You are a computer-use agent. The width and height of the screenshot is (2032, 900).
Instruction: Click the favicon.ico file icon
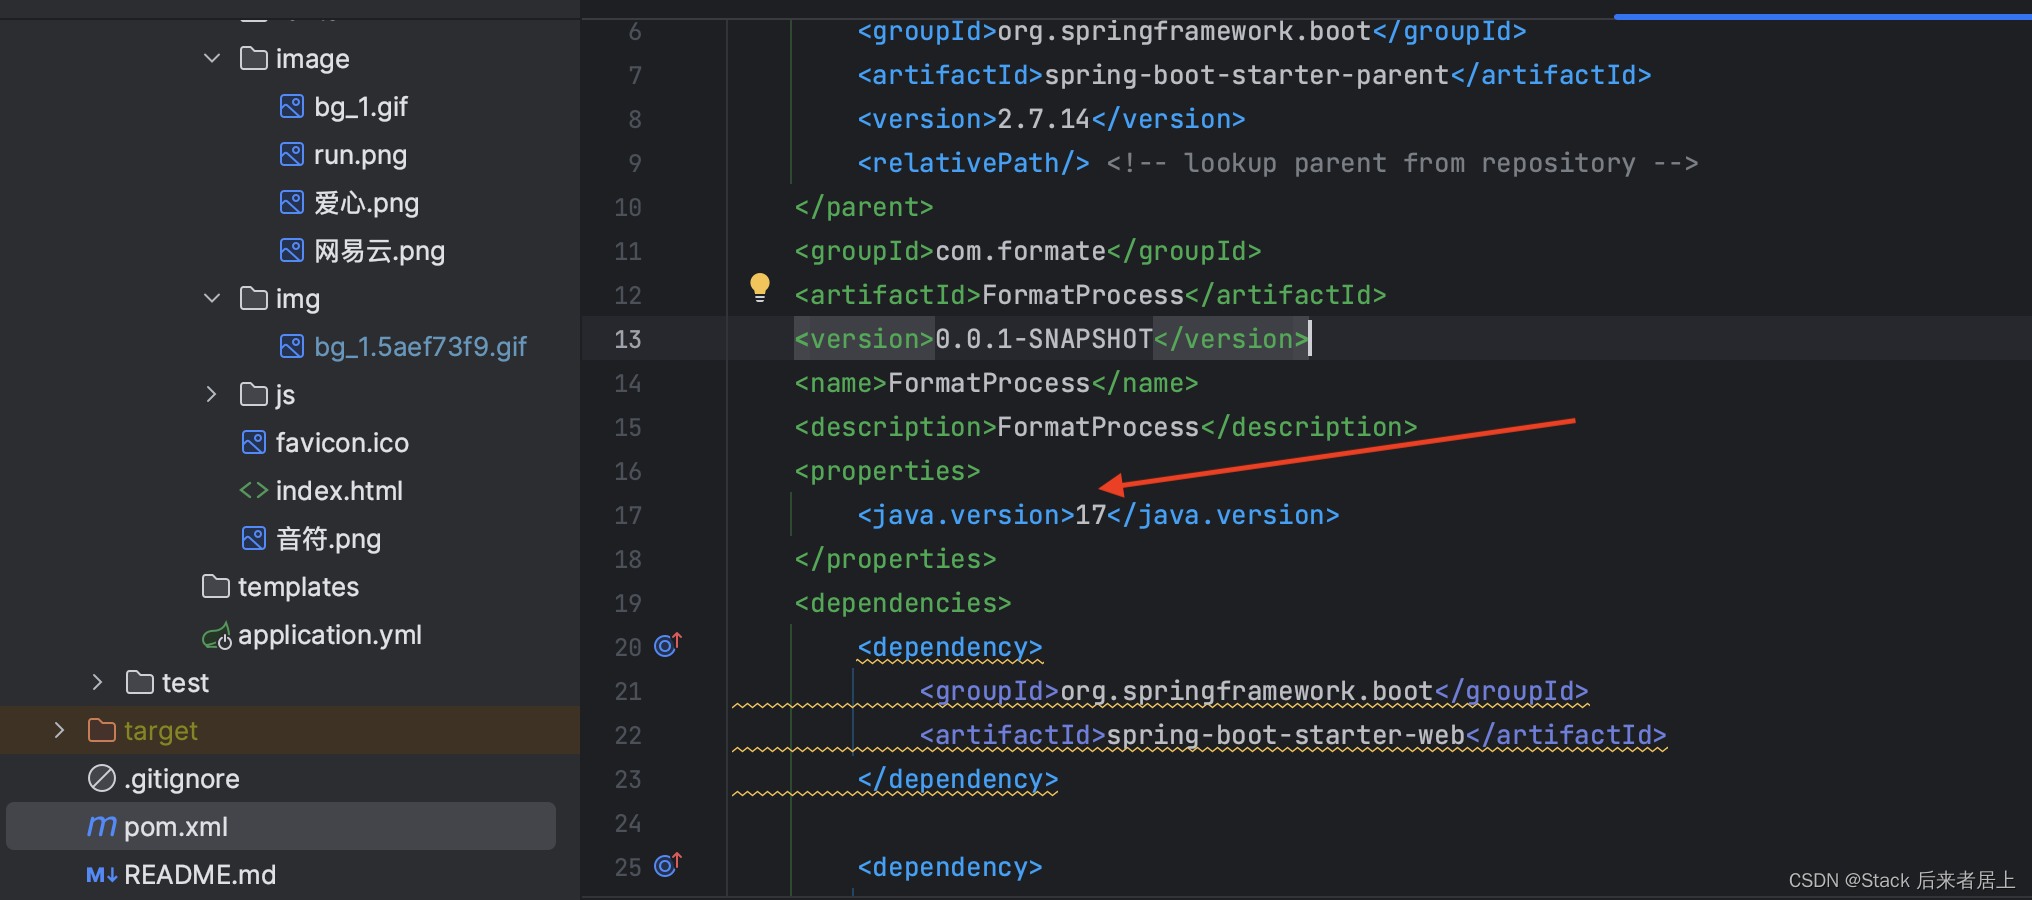(x=254, y=442)
